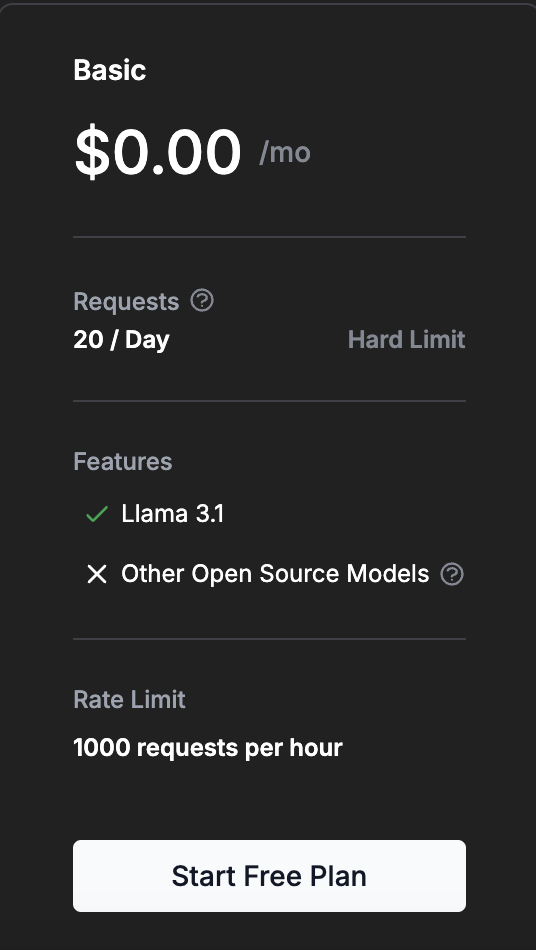Screen dimensions: 536x950
Task: Click the divider line above Rate Limit
Action: coord(270,639)
